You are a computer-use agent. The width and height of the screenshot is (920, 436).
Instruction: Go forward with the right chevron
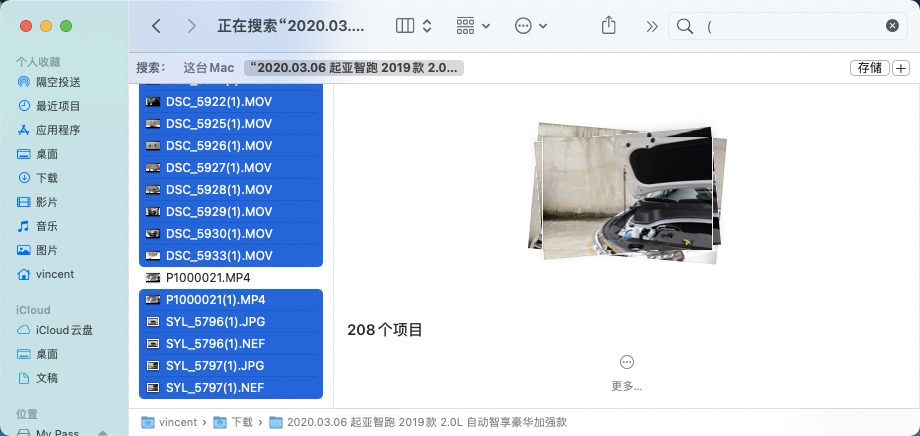point(191,26)
